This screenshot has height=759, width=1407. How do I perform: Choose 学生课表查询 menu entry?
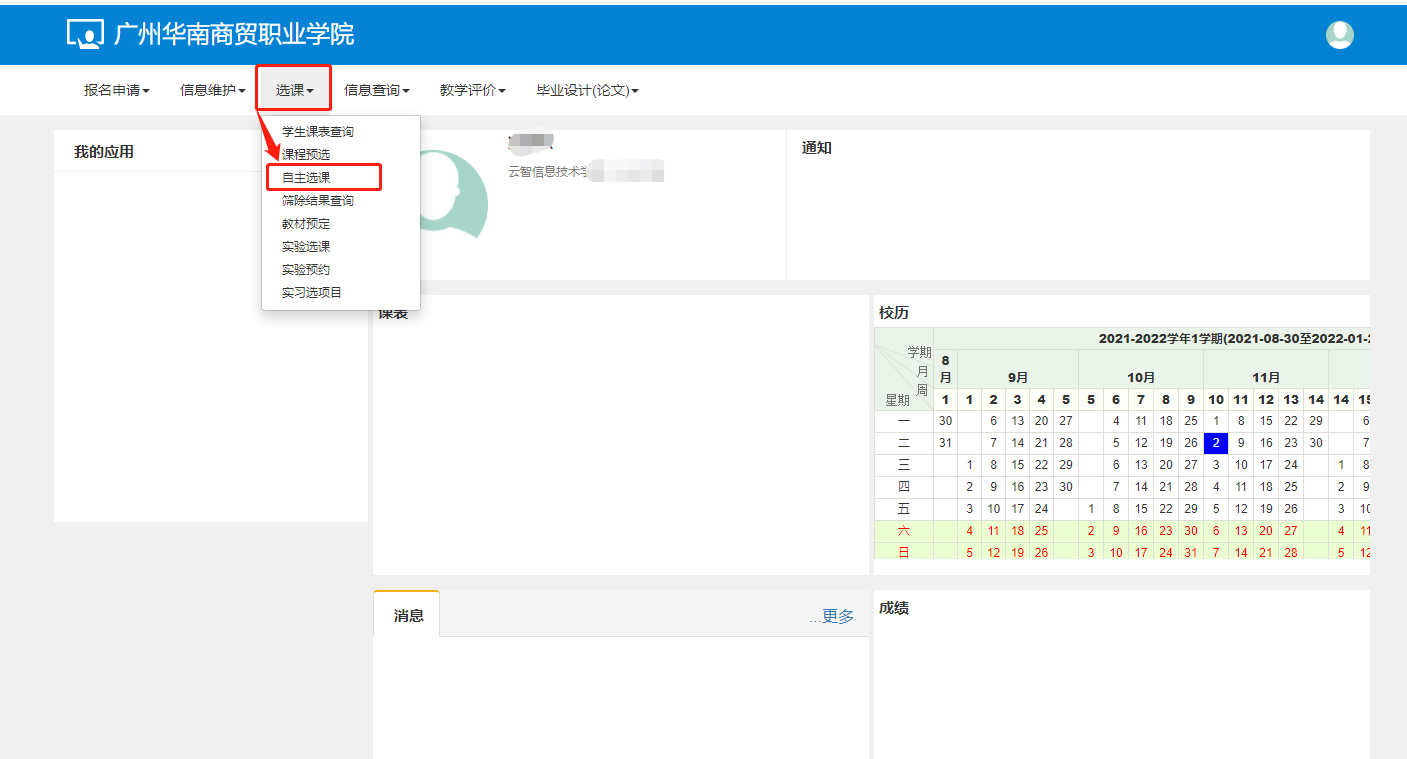[x=317, y=132]
